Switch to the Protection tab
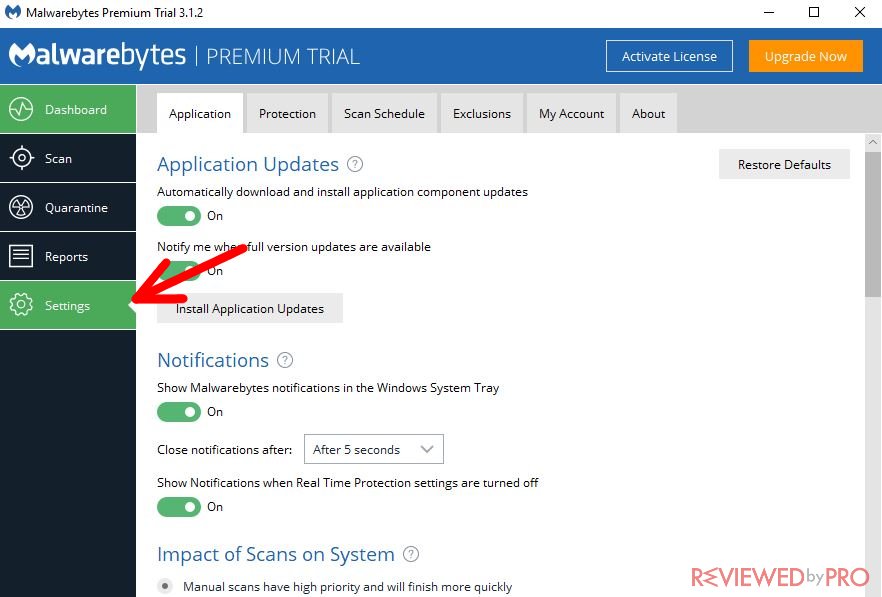 tap(287, 113)
